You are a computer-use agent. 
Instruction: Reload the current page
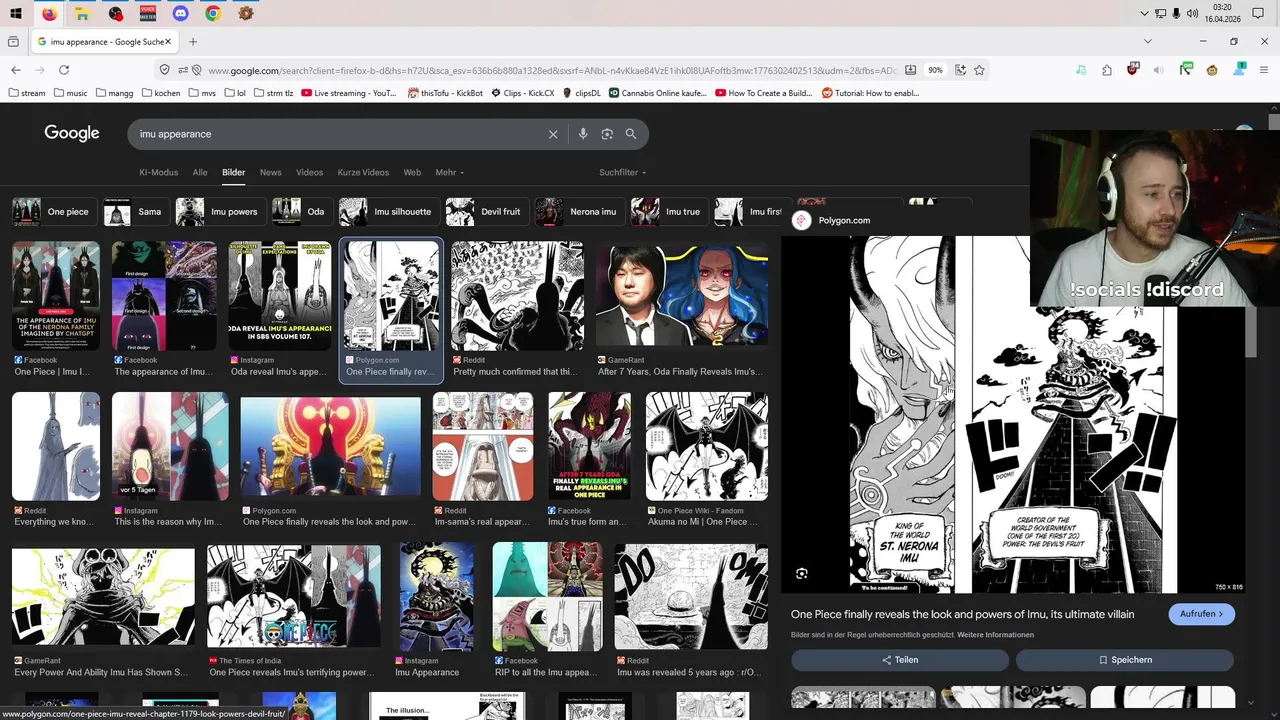64,70
